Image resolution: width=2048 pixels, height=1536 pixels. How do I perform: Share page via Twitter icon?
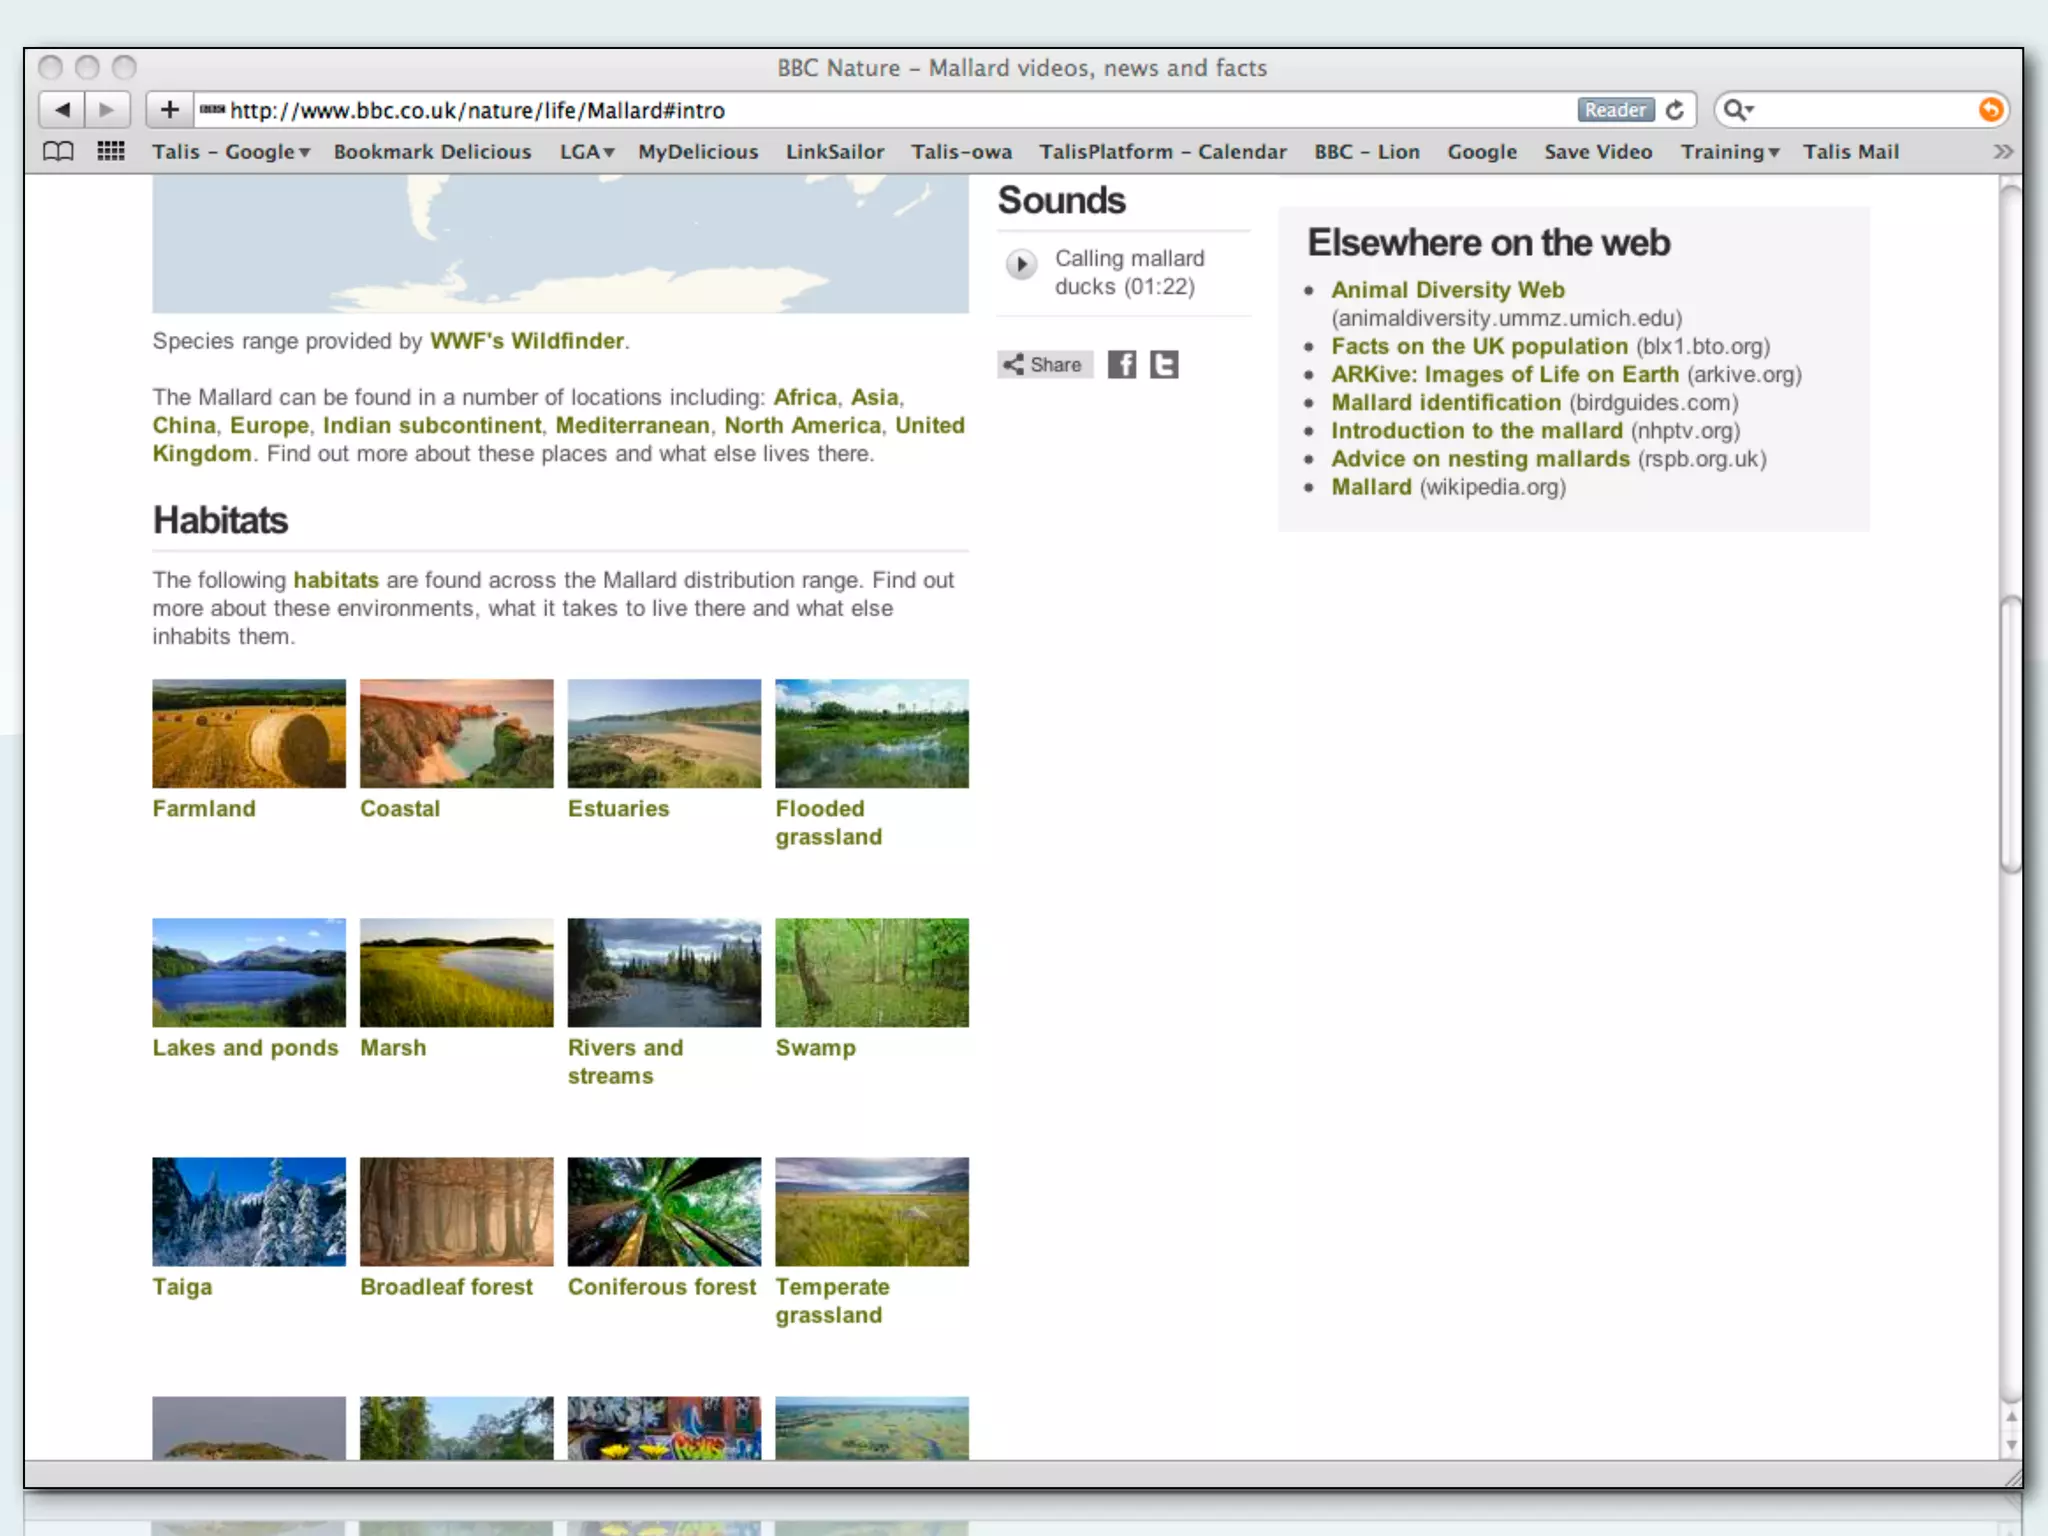1163,365
